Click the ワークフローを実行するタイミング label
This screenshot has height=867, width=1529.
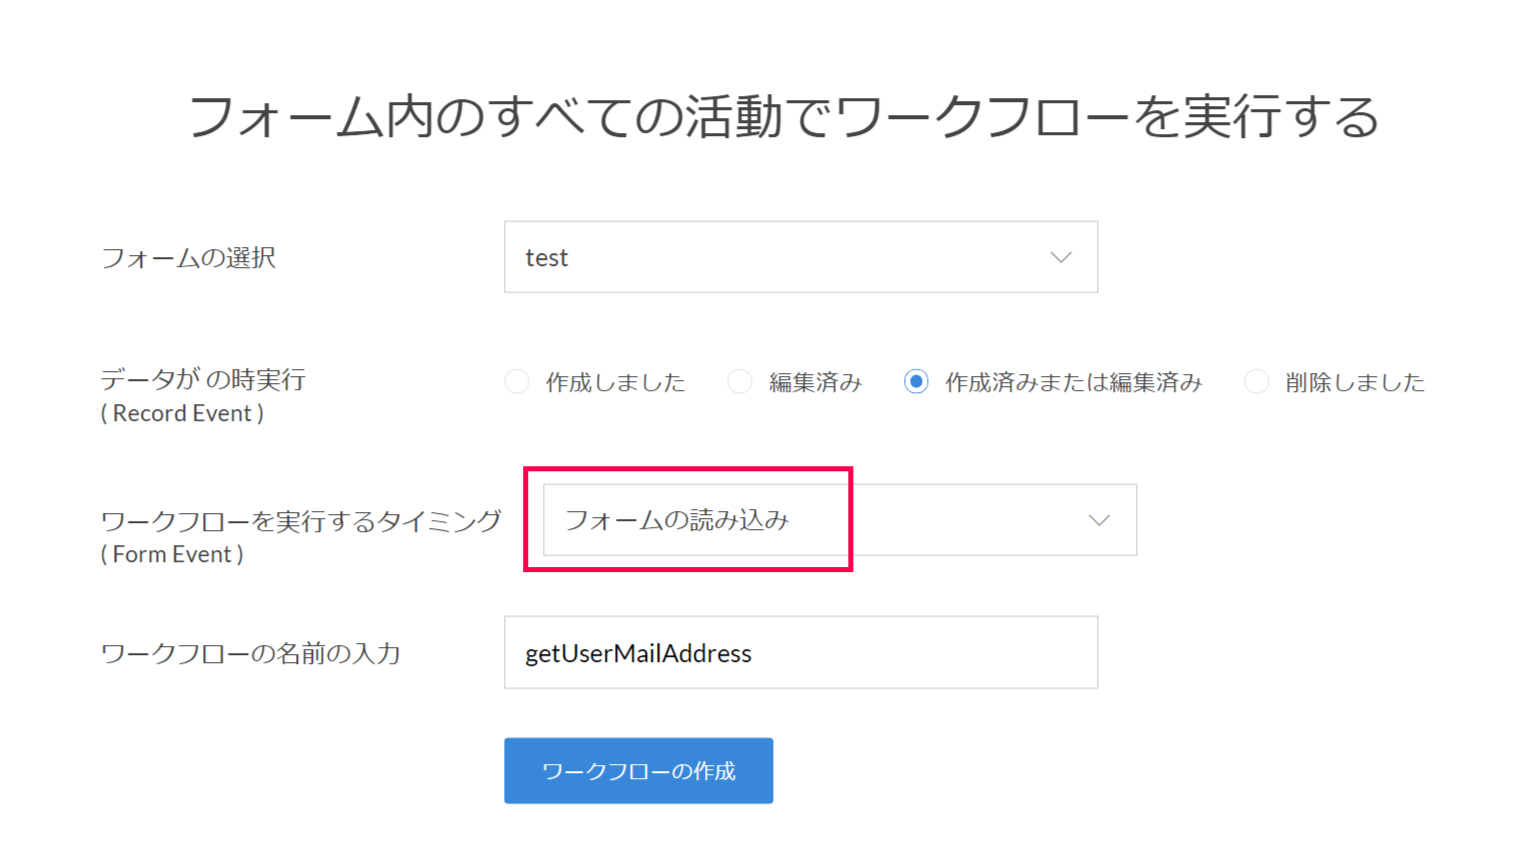(301, 521)
